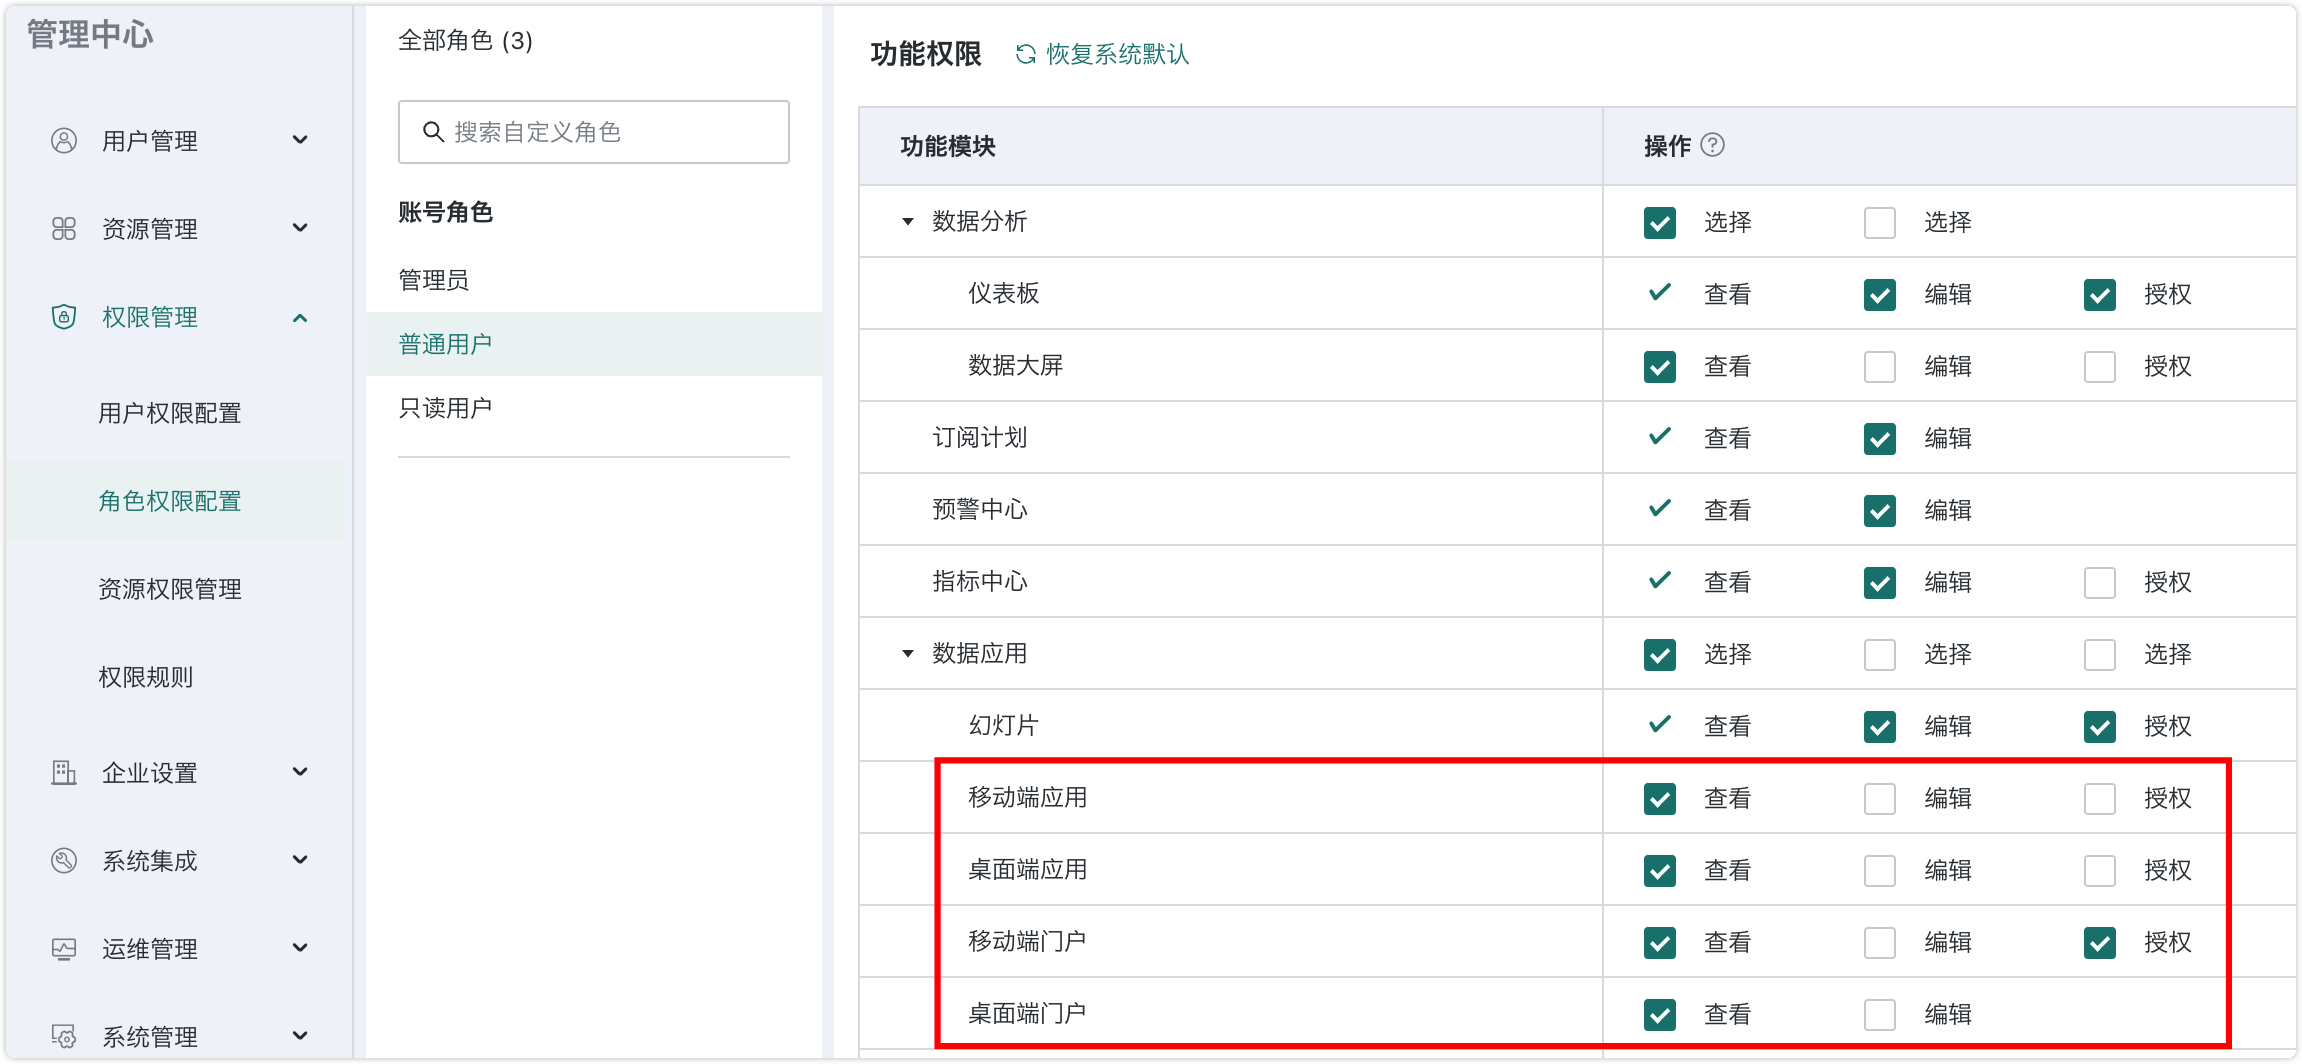Select the 只读用户 role
The height and width of the screenshot is (1064, 2302).
(x=446, y=408)
